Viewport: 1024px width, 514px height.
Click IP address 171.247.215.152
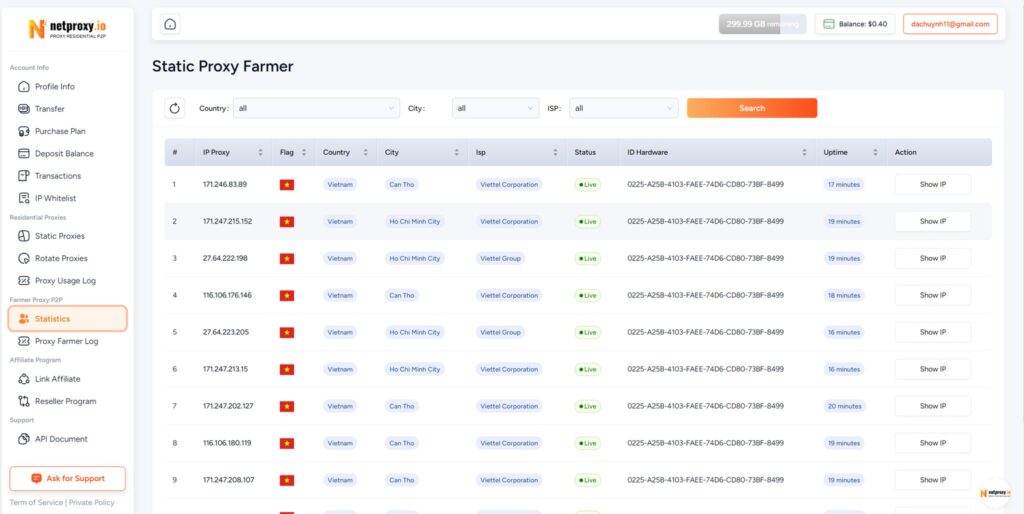[227, 221]
